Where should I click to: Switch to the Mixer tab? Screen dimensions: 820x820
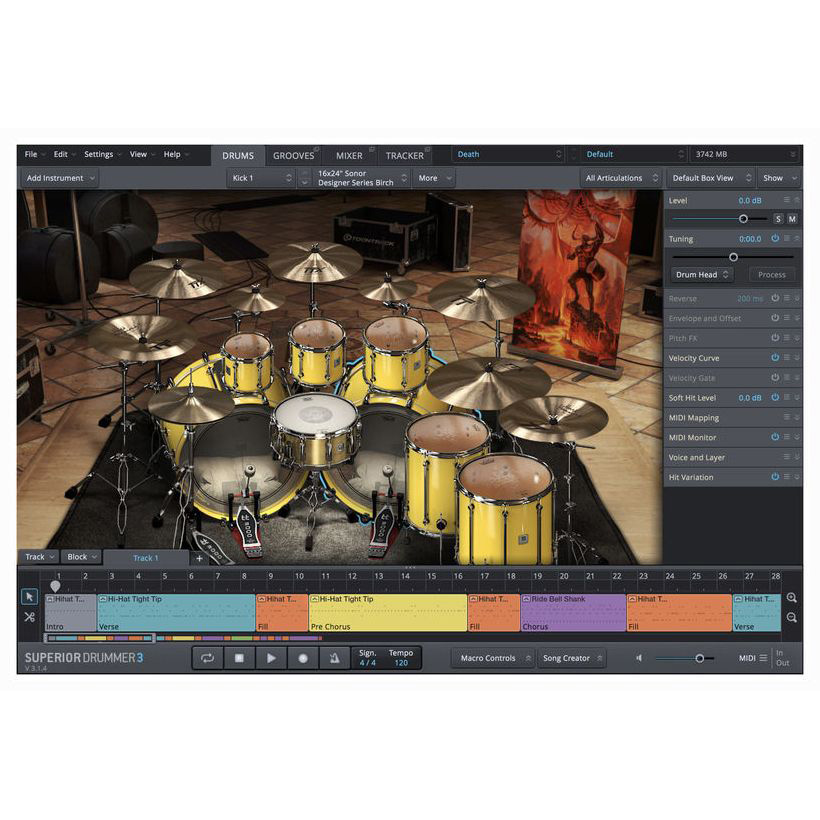349,156
